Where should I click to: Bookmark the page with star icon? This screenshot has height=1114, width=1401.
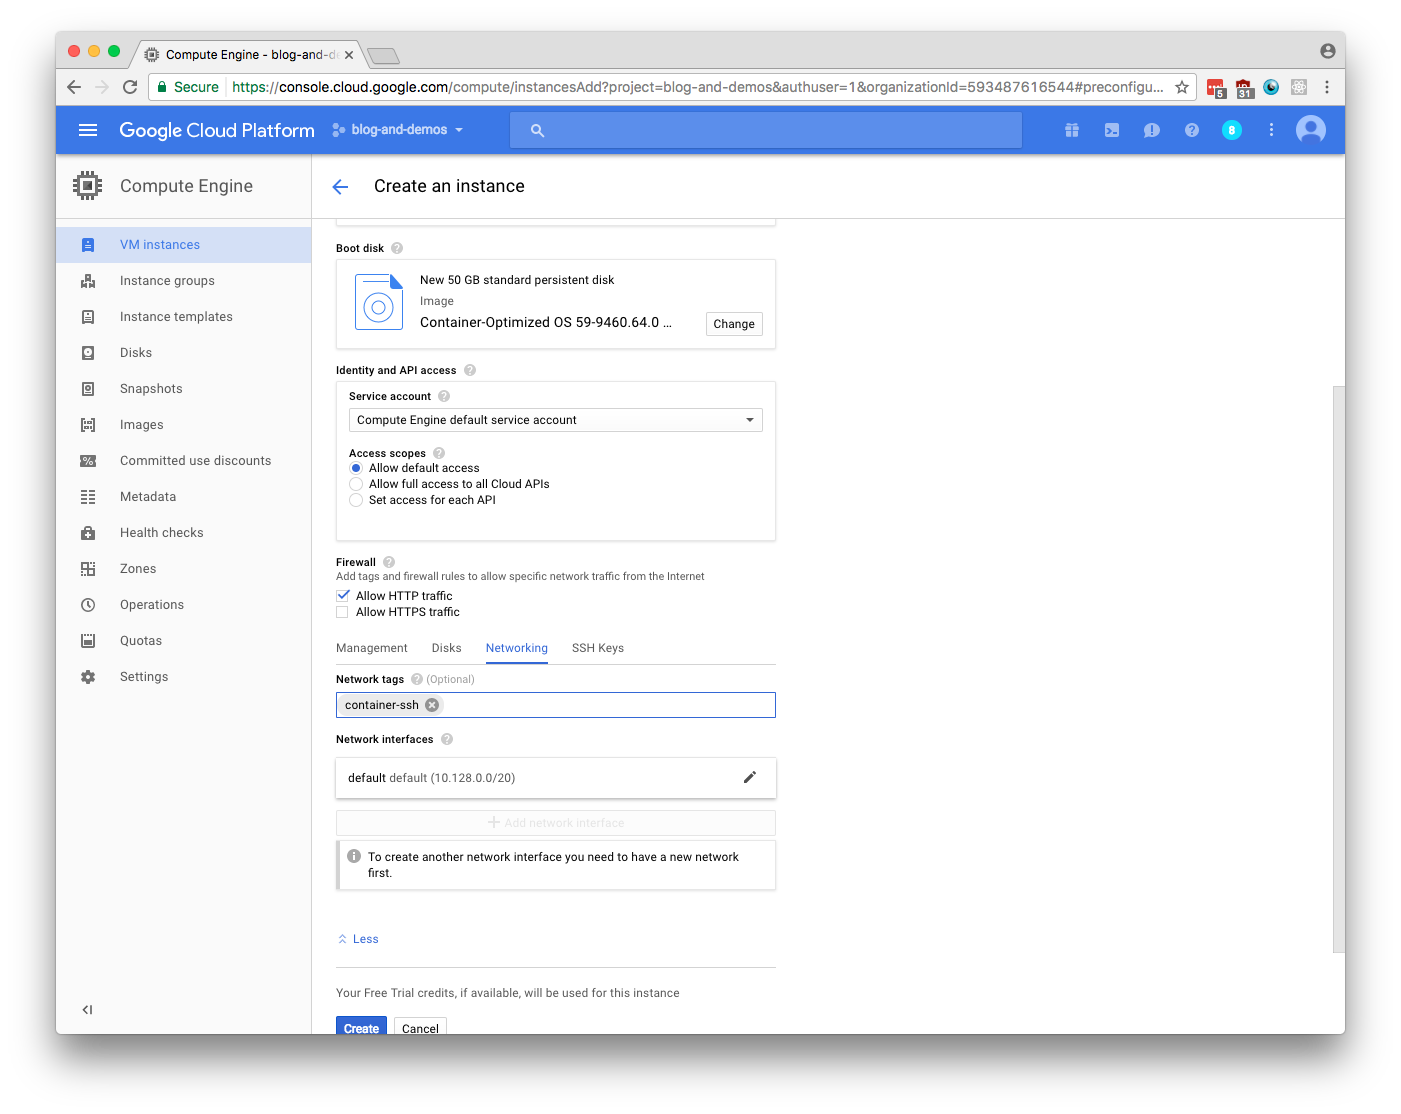[x=1182, y=87]
